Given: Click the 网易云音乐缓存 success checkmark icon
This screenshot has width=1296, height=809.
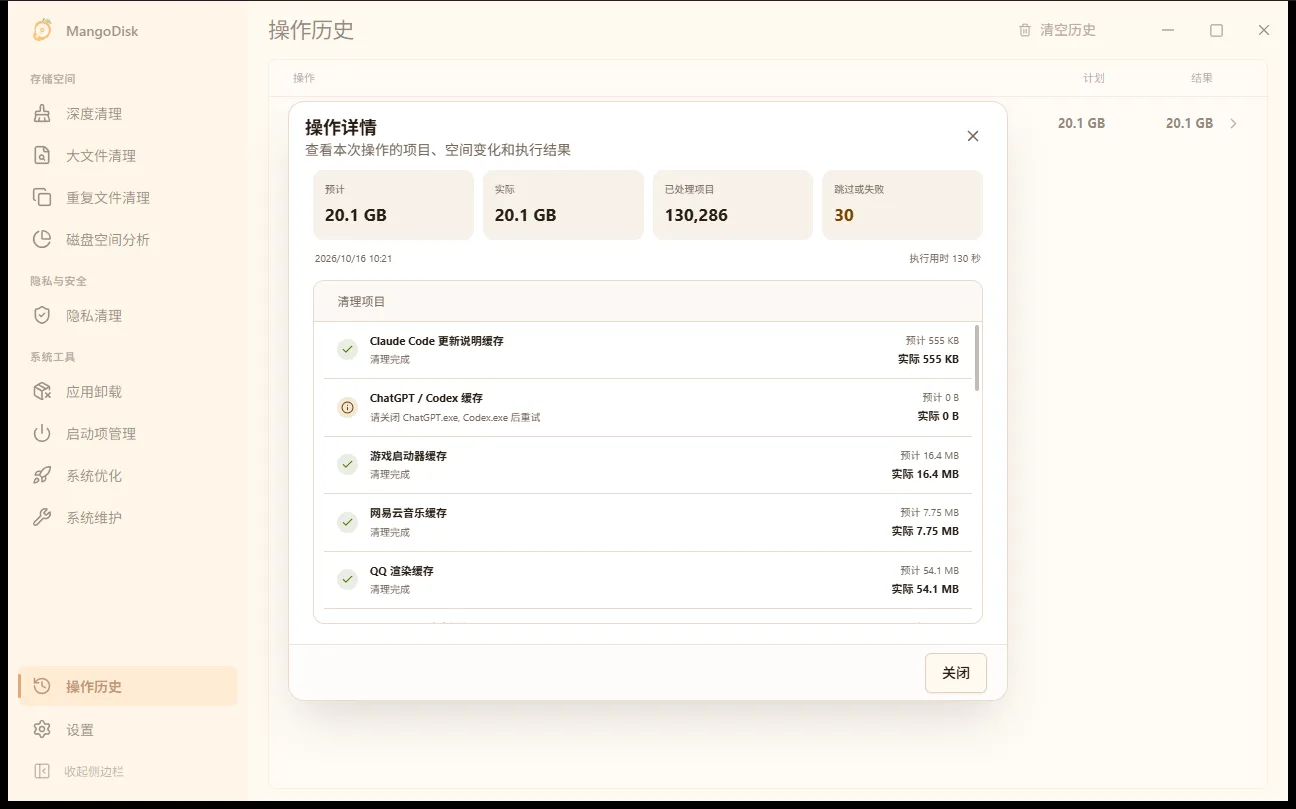Looking at the screenshot, I should pyautogui.click(x=347, y=522).
